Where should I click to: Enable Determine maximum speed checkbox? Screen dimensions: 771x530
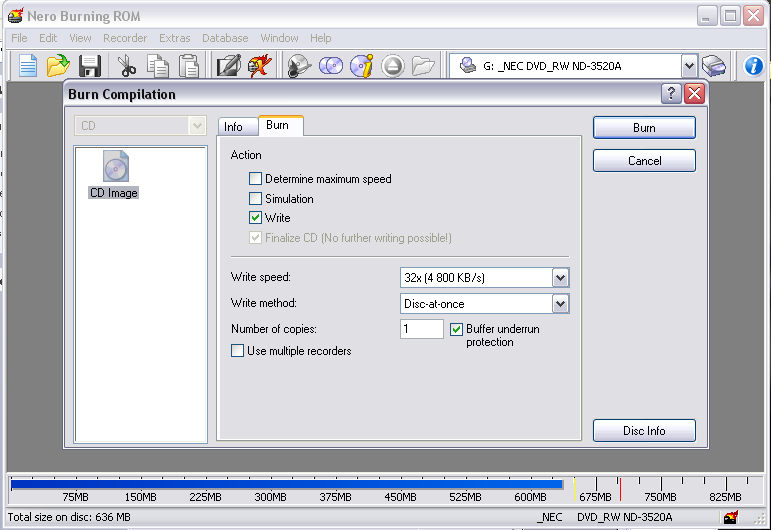[256, 179]
